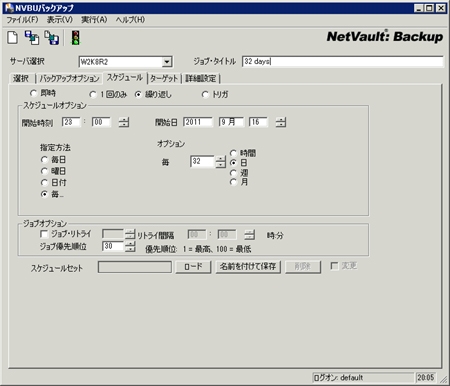
Task: Click the ジョブ・タイトル text field
Action: click(342, 61)
